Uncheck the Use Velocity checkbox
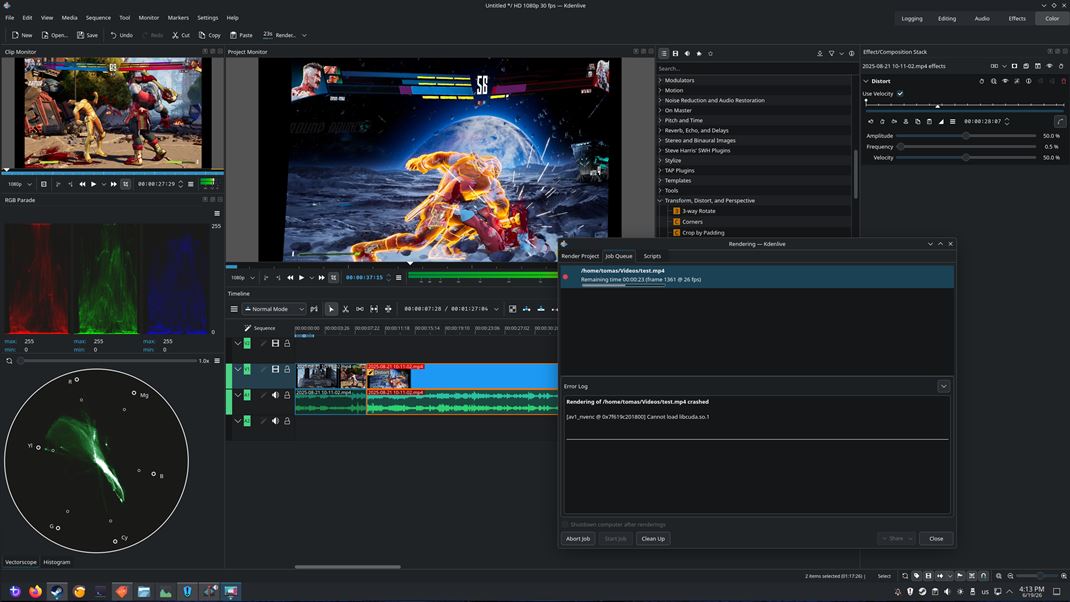This screenshot has height=602, width=1070. (900, 94)
